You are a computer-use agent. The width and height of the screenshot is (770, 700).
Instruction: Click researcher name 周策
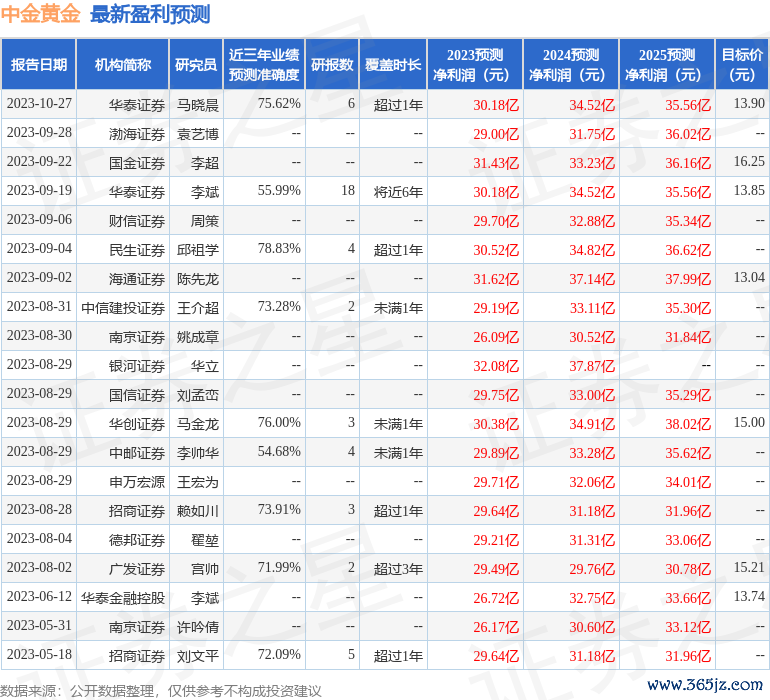point(205,221)
